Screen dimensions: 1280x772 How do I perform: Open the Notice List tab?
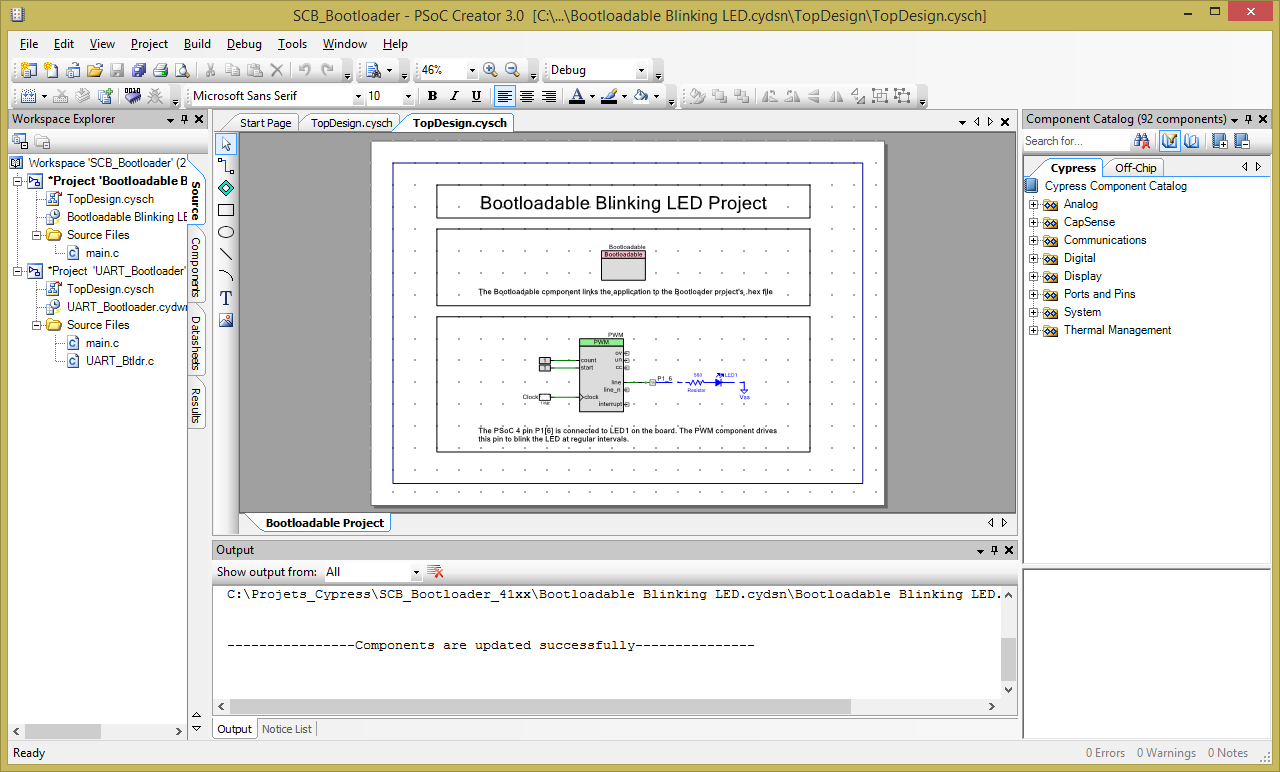pyautogui.click(x=286, y=729)
